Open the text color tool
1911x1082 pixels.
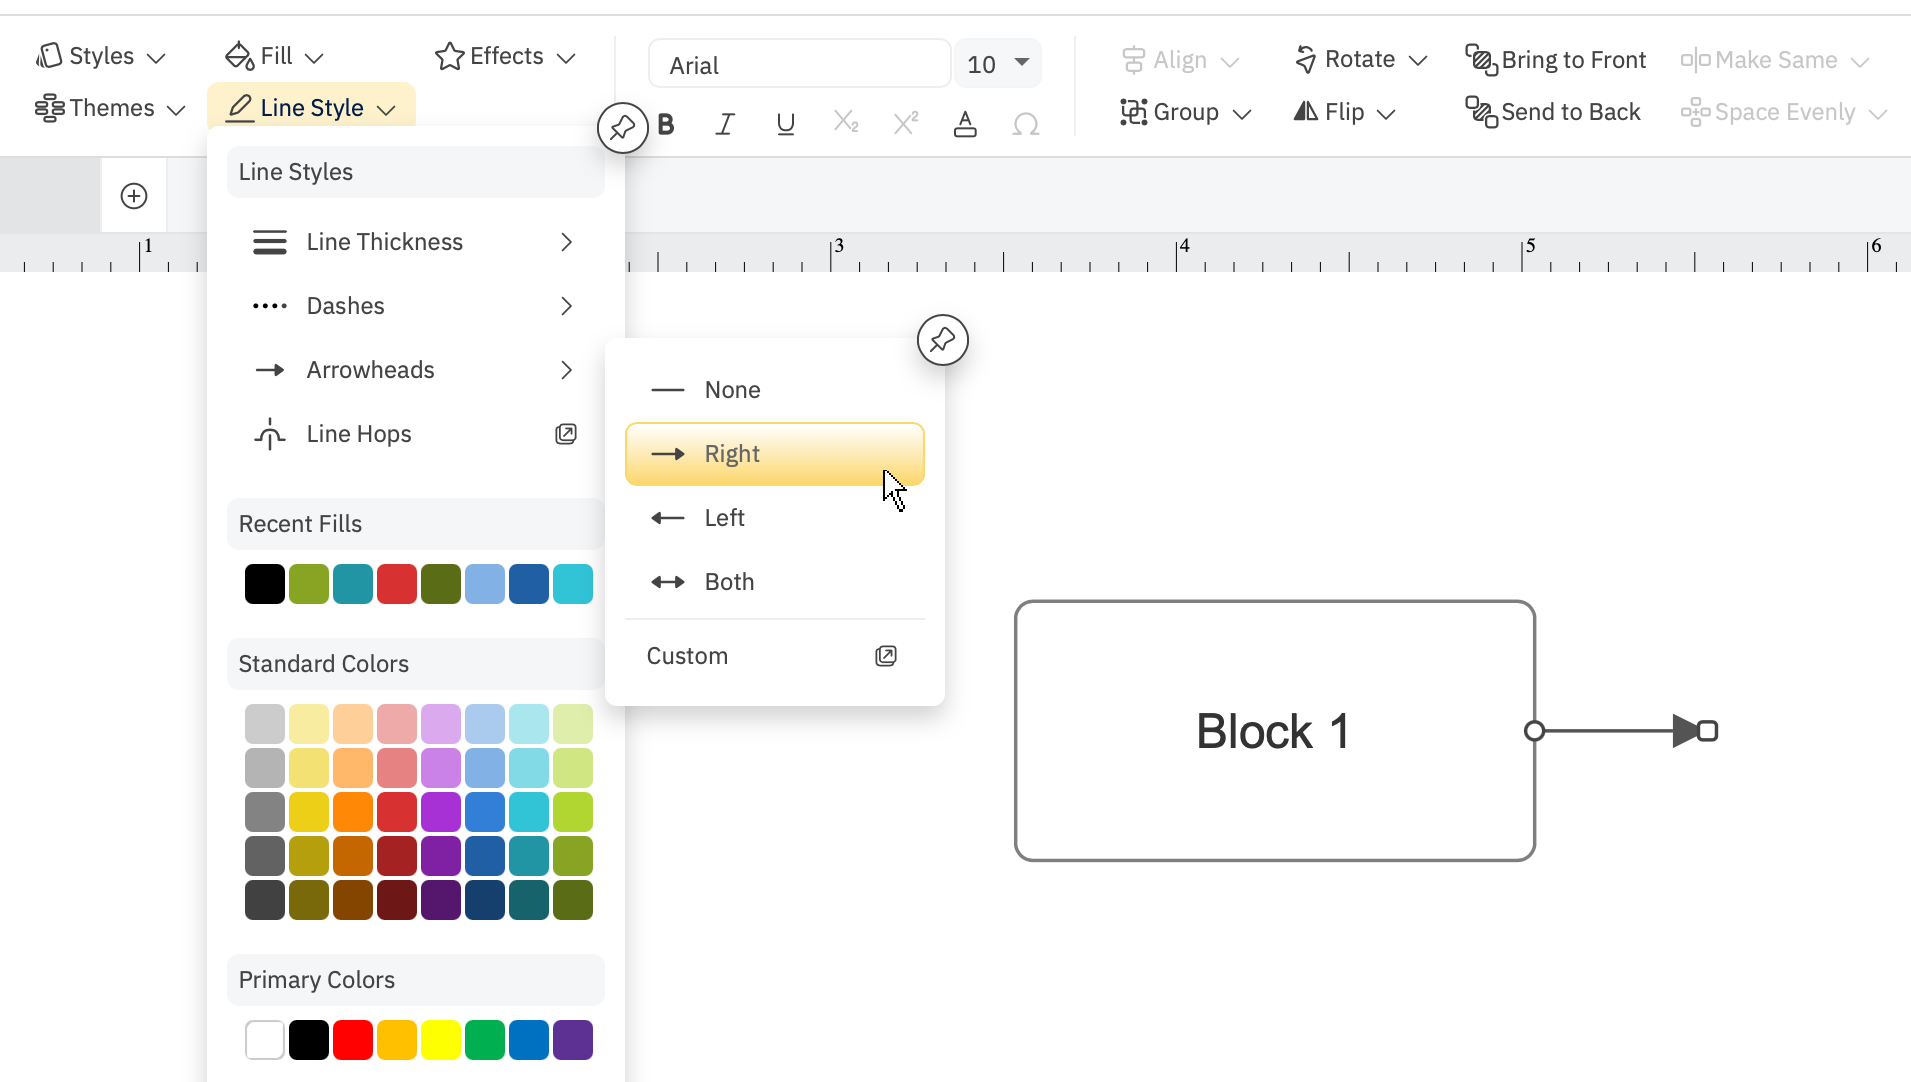[965, 125]
